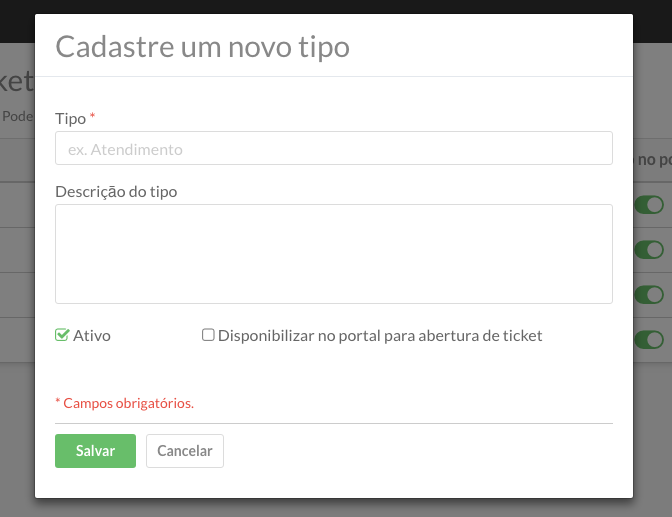Uncheck the Ativo checkbox
The height and width of the screenshot is (517, 672).
62,335
